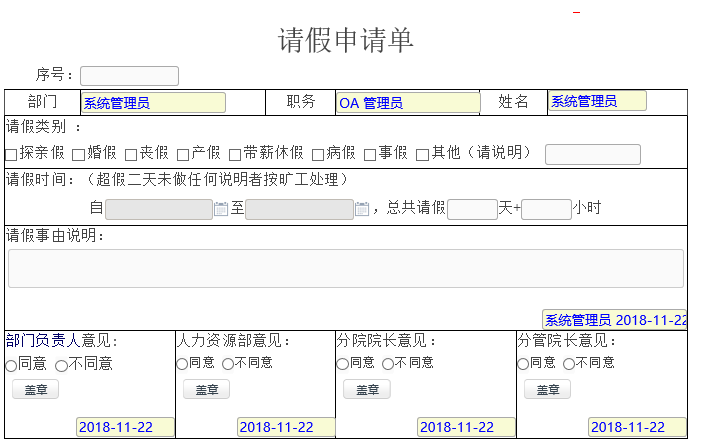The height and width of the screenshot is (444, 706).
Task: Open calendar picker for leave start date
Action: (x=221, y=209)
